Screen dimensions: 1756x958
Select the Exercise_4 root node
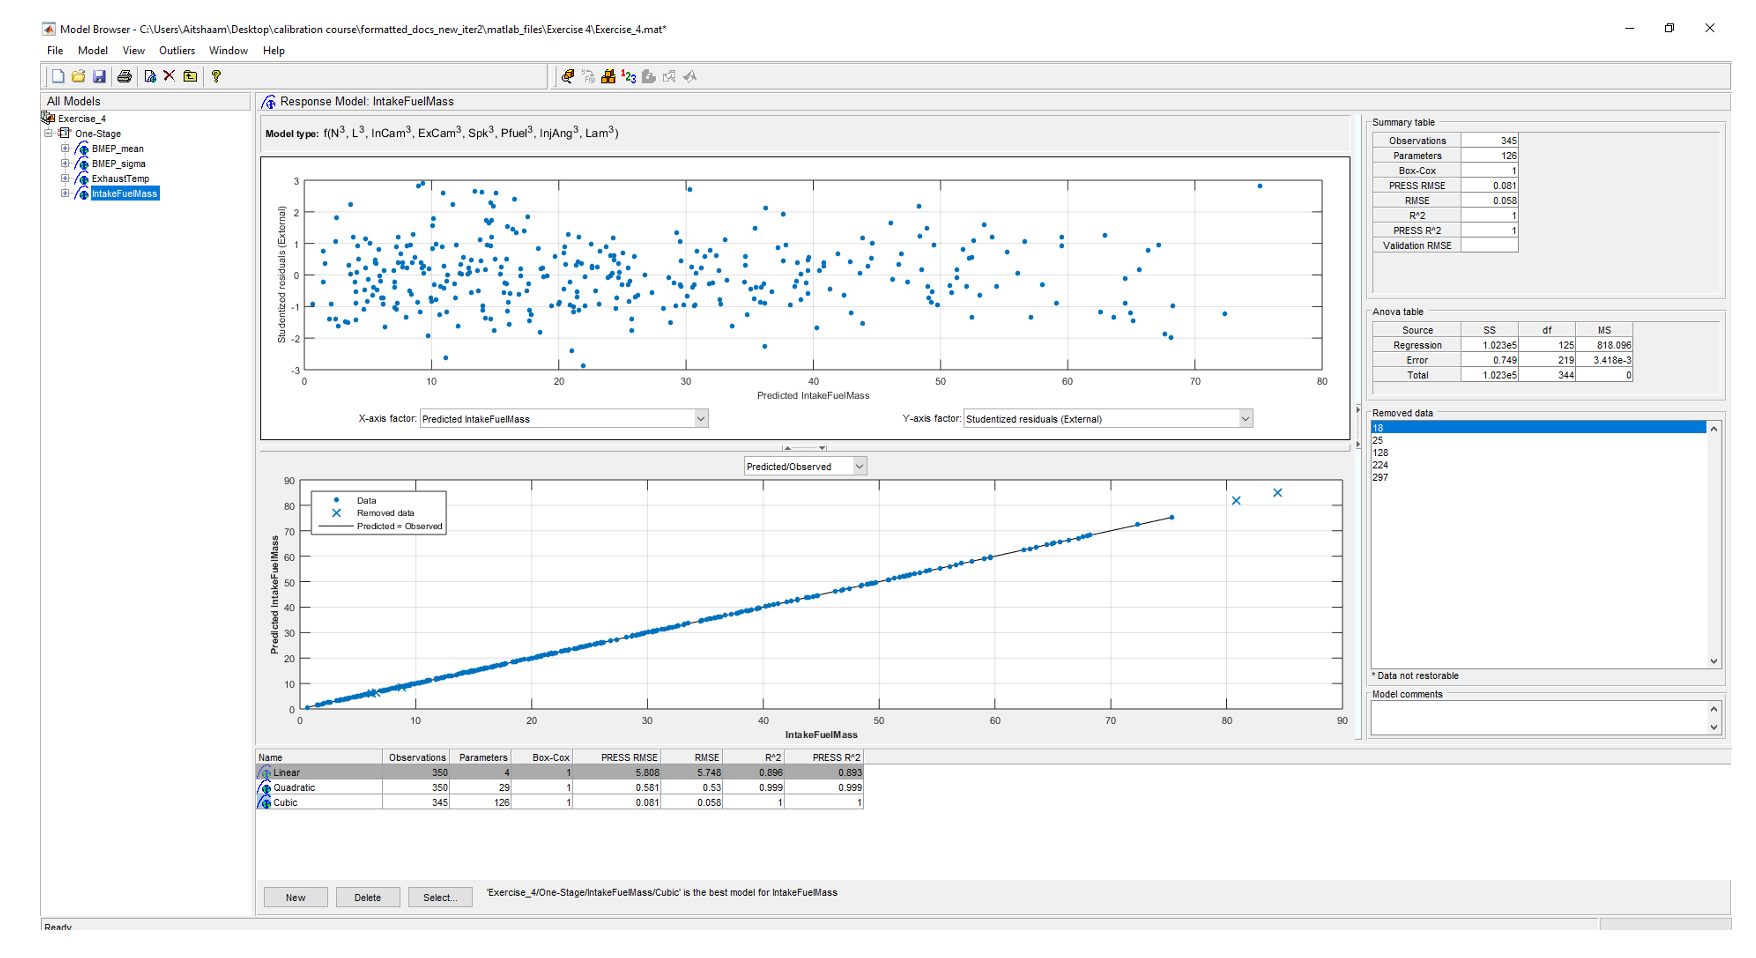[82, 119]
